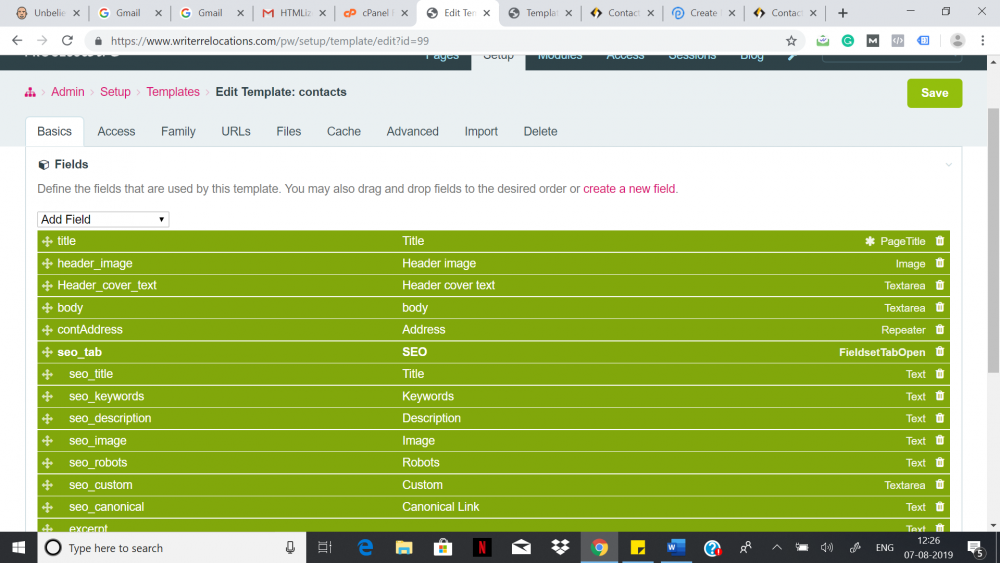Reload the page using browser refresh icon

pyautogui.click(x=67, y=41)
